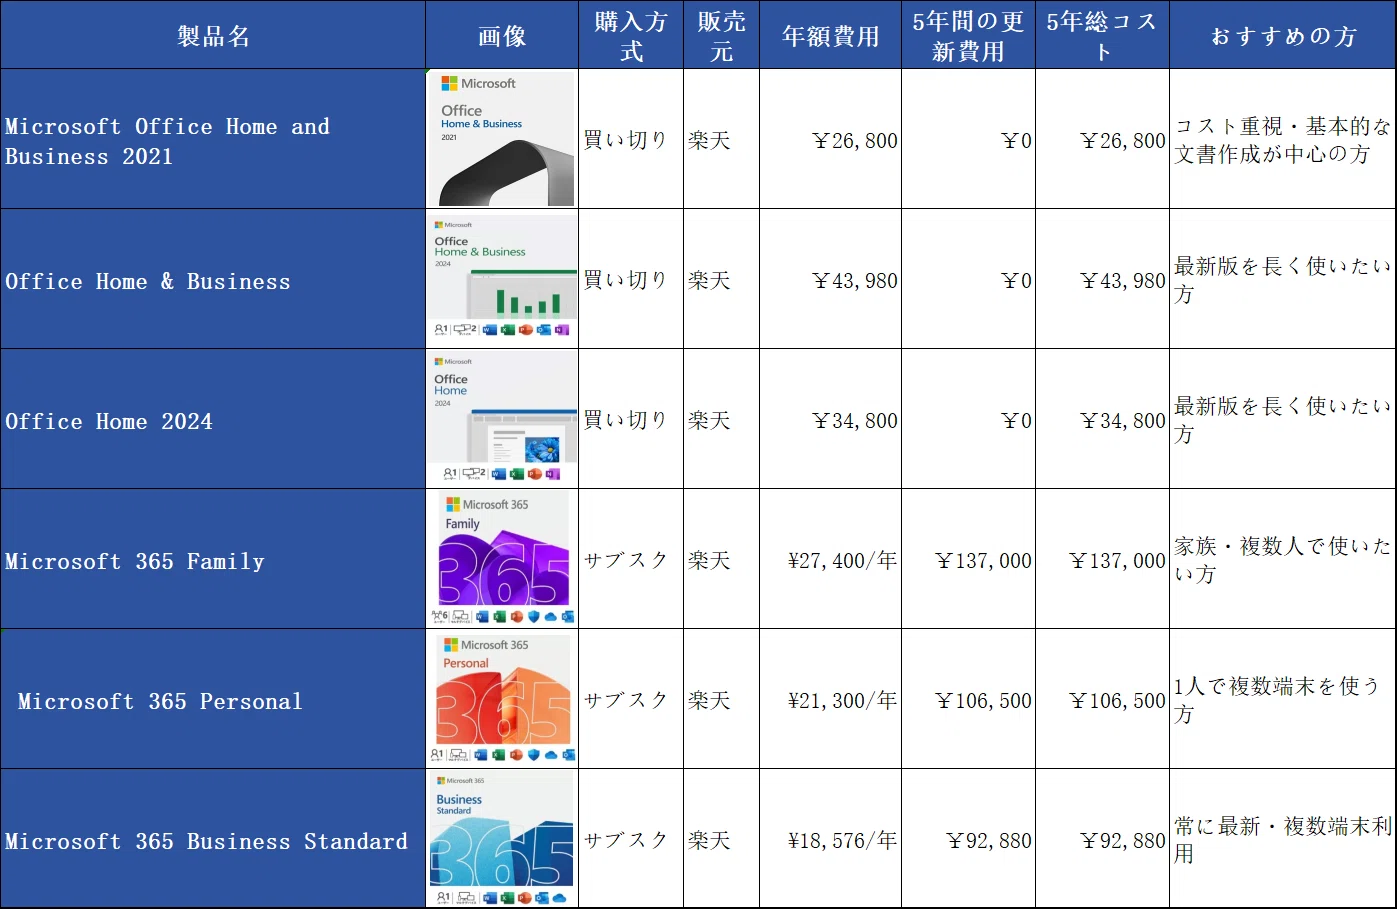The image size is (1397, 909).
Task: Click the ¥106,500 five-year renewal cost cell
Action: point(968,699)
